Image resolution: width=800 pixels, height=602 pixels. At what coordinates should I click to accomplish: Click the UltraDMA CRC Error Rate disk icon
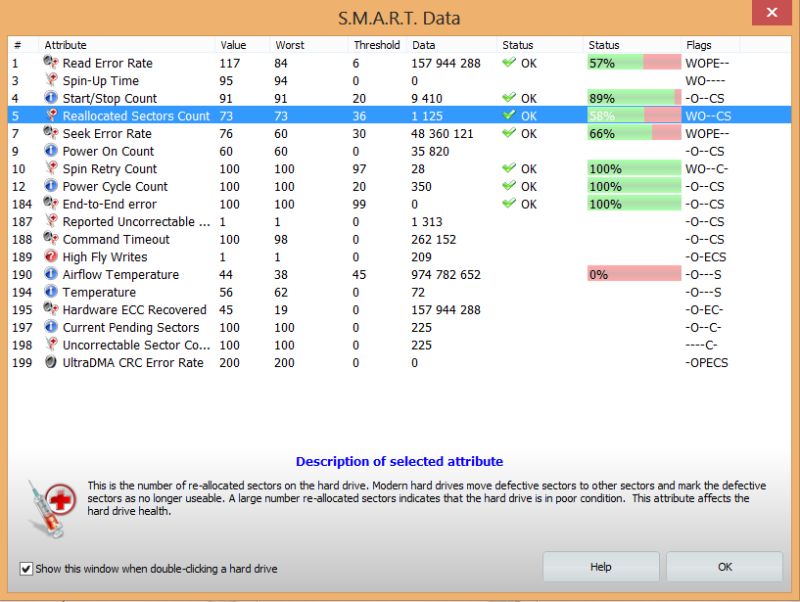click(x=51, y=362)
